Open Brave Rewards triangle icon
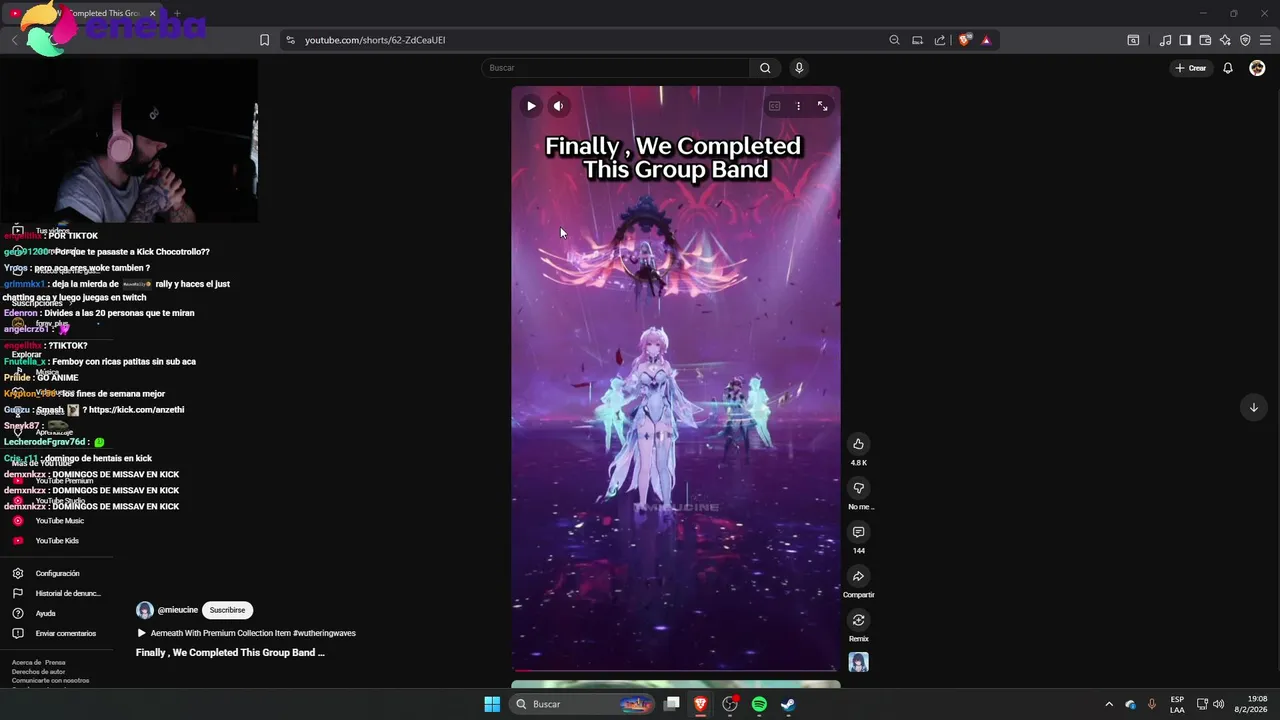Image resolution: width=1280 pixels, height=720 pixels. point(986,40)
